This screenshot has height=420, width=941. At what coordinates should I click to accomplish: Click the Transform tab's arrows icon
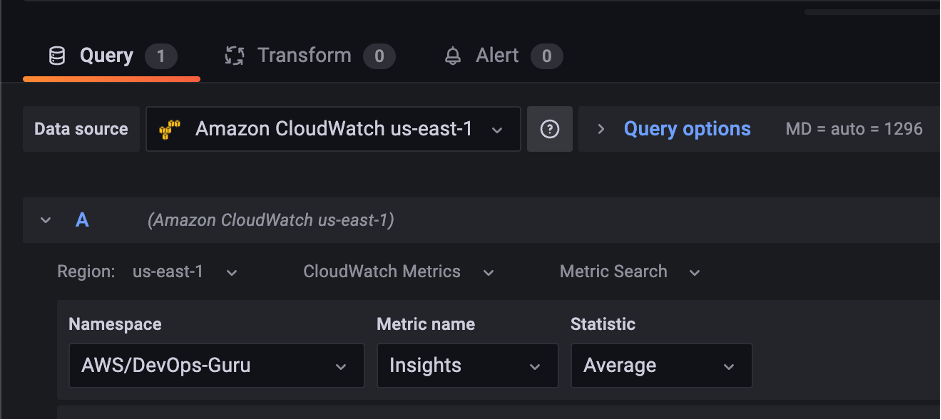(x=234, y=56)
